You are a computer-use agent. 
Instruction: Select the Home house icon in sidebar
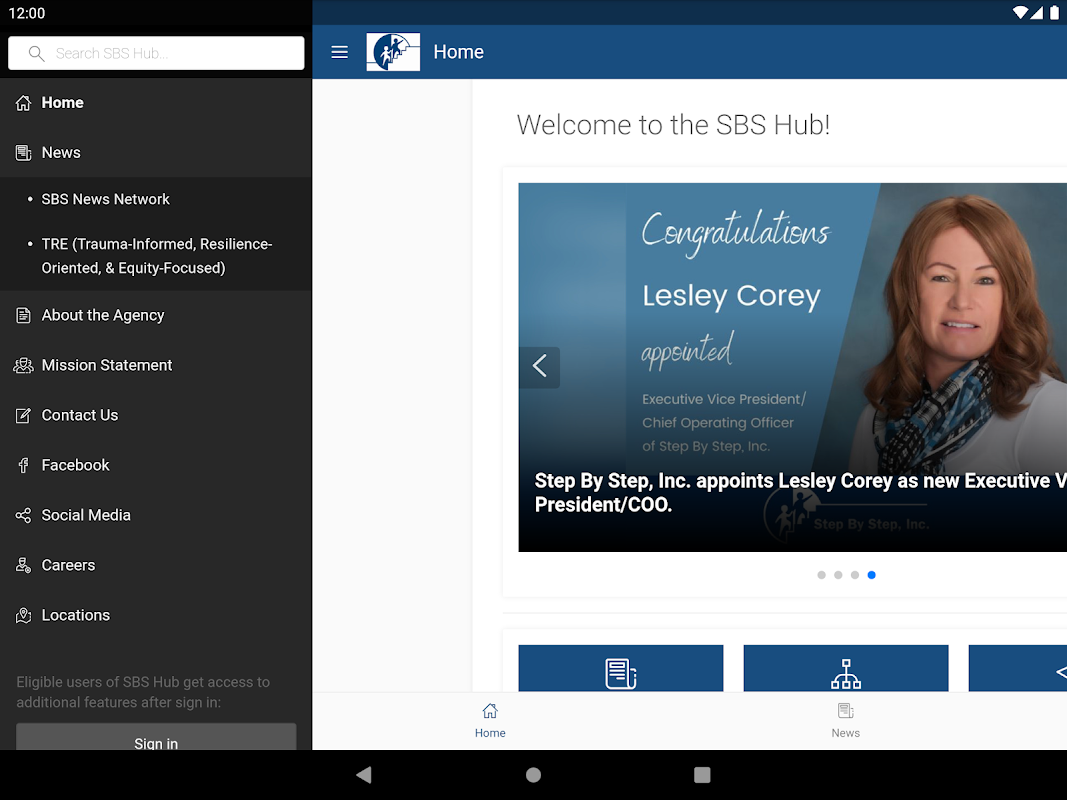[23, 103]
